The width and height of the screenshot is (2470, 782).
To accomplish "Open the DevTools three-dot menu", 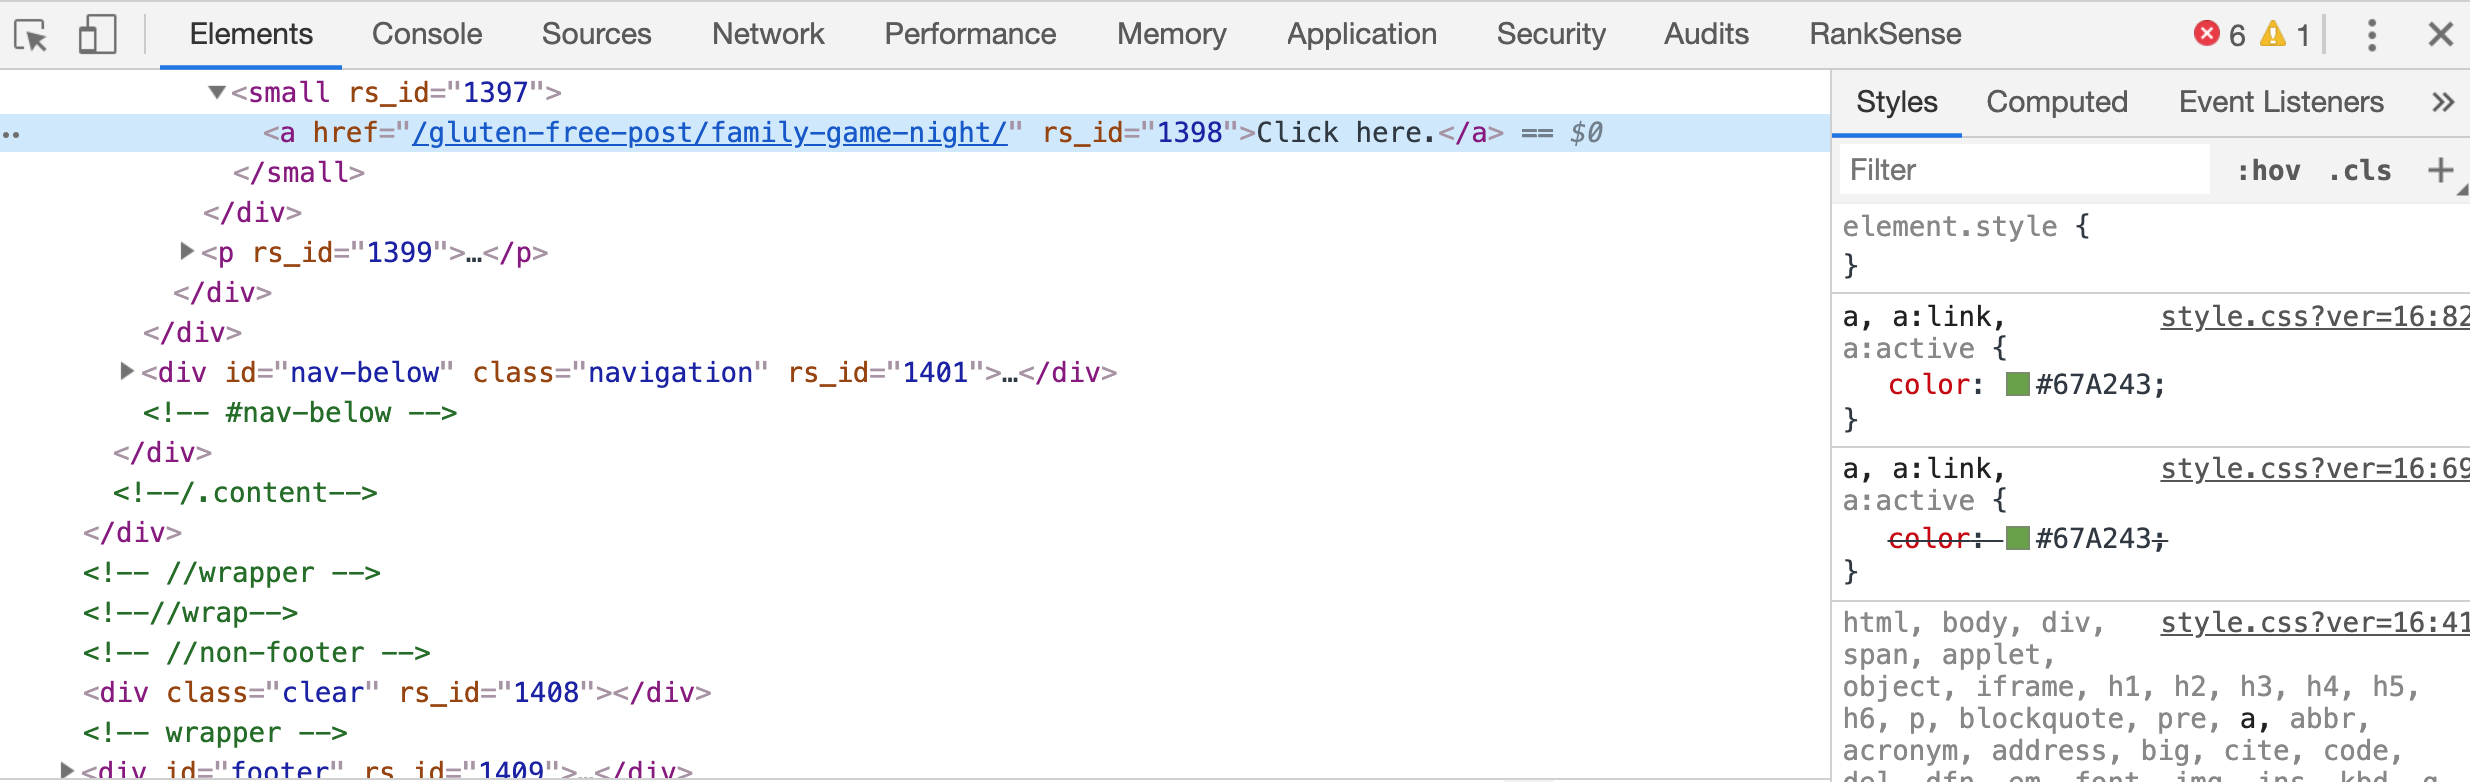I will point(2371,35).
